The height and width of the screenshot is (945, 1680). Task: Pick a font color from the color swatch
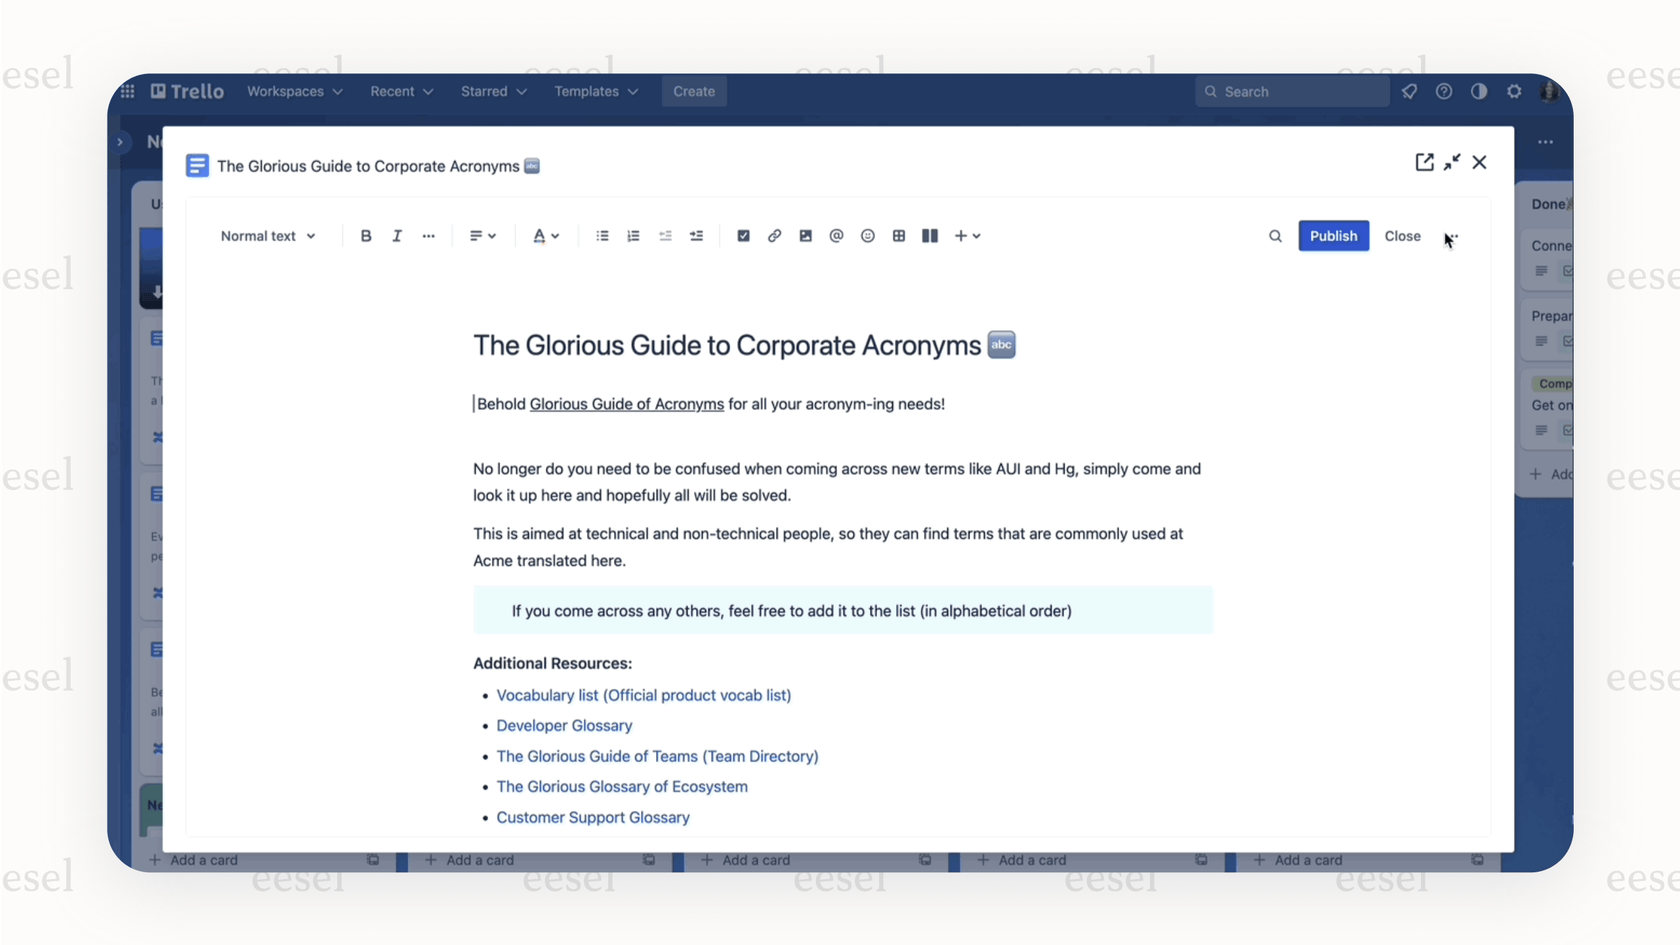tap(540, 235)
